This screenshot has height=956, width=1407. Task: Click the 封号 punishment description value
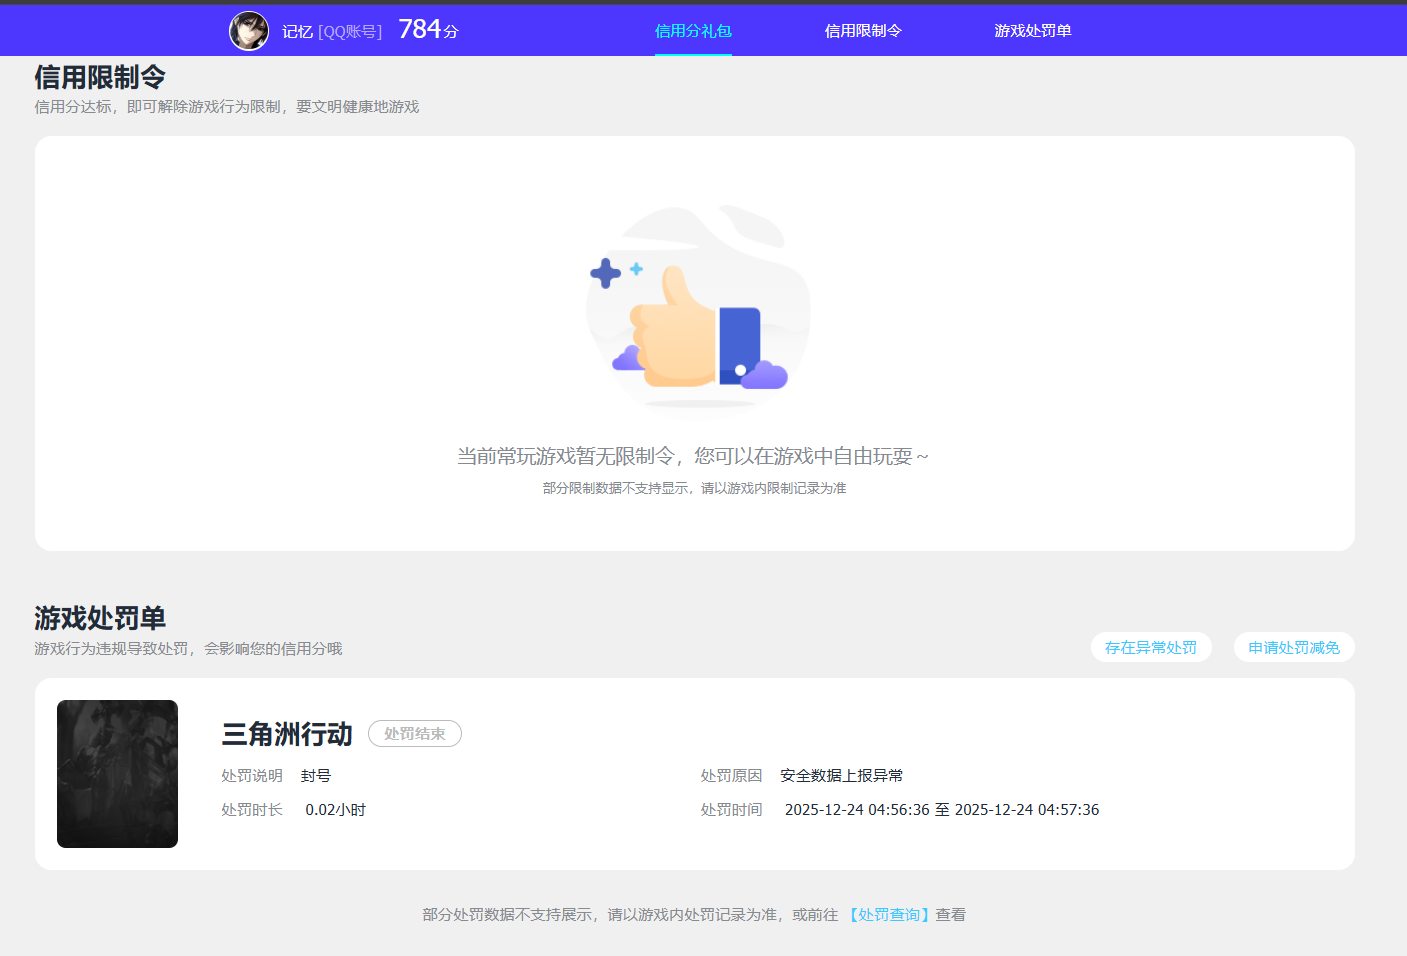319,775
